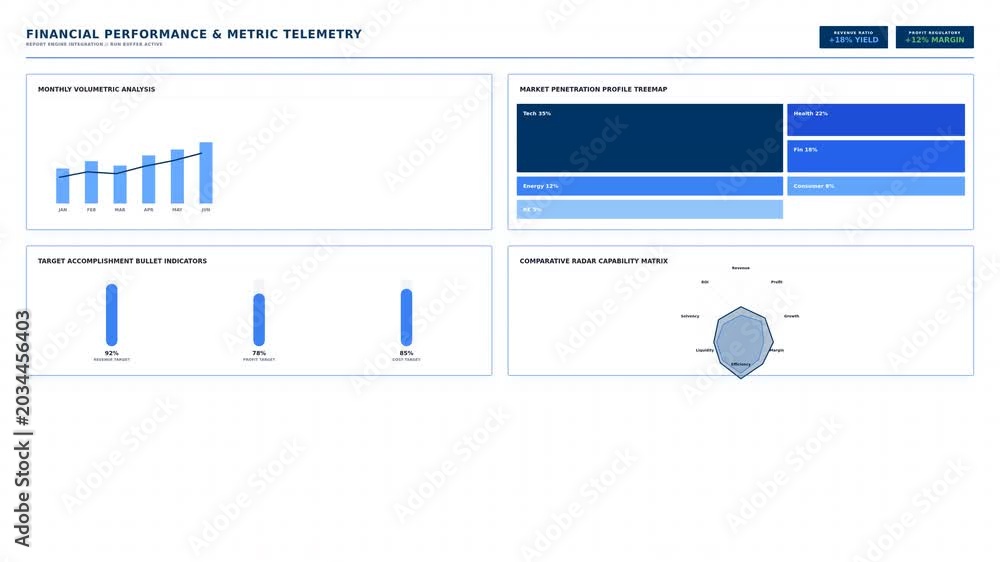Select the Tech 35% treemap tile

649,138
